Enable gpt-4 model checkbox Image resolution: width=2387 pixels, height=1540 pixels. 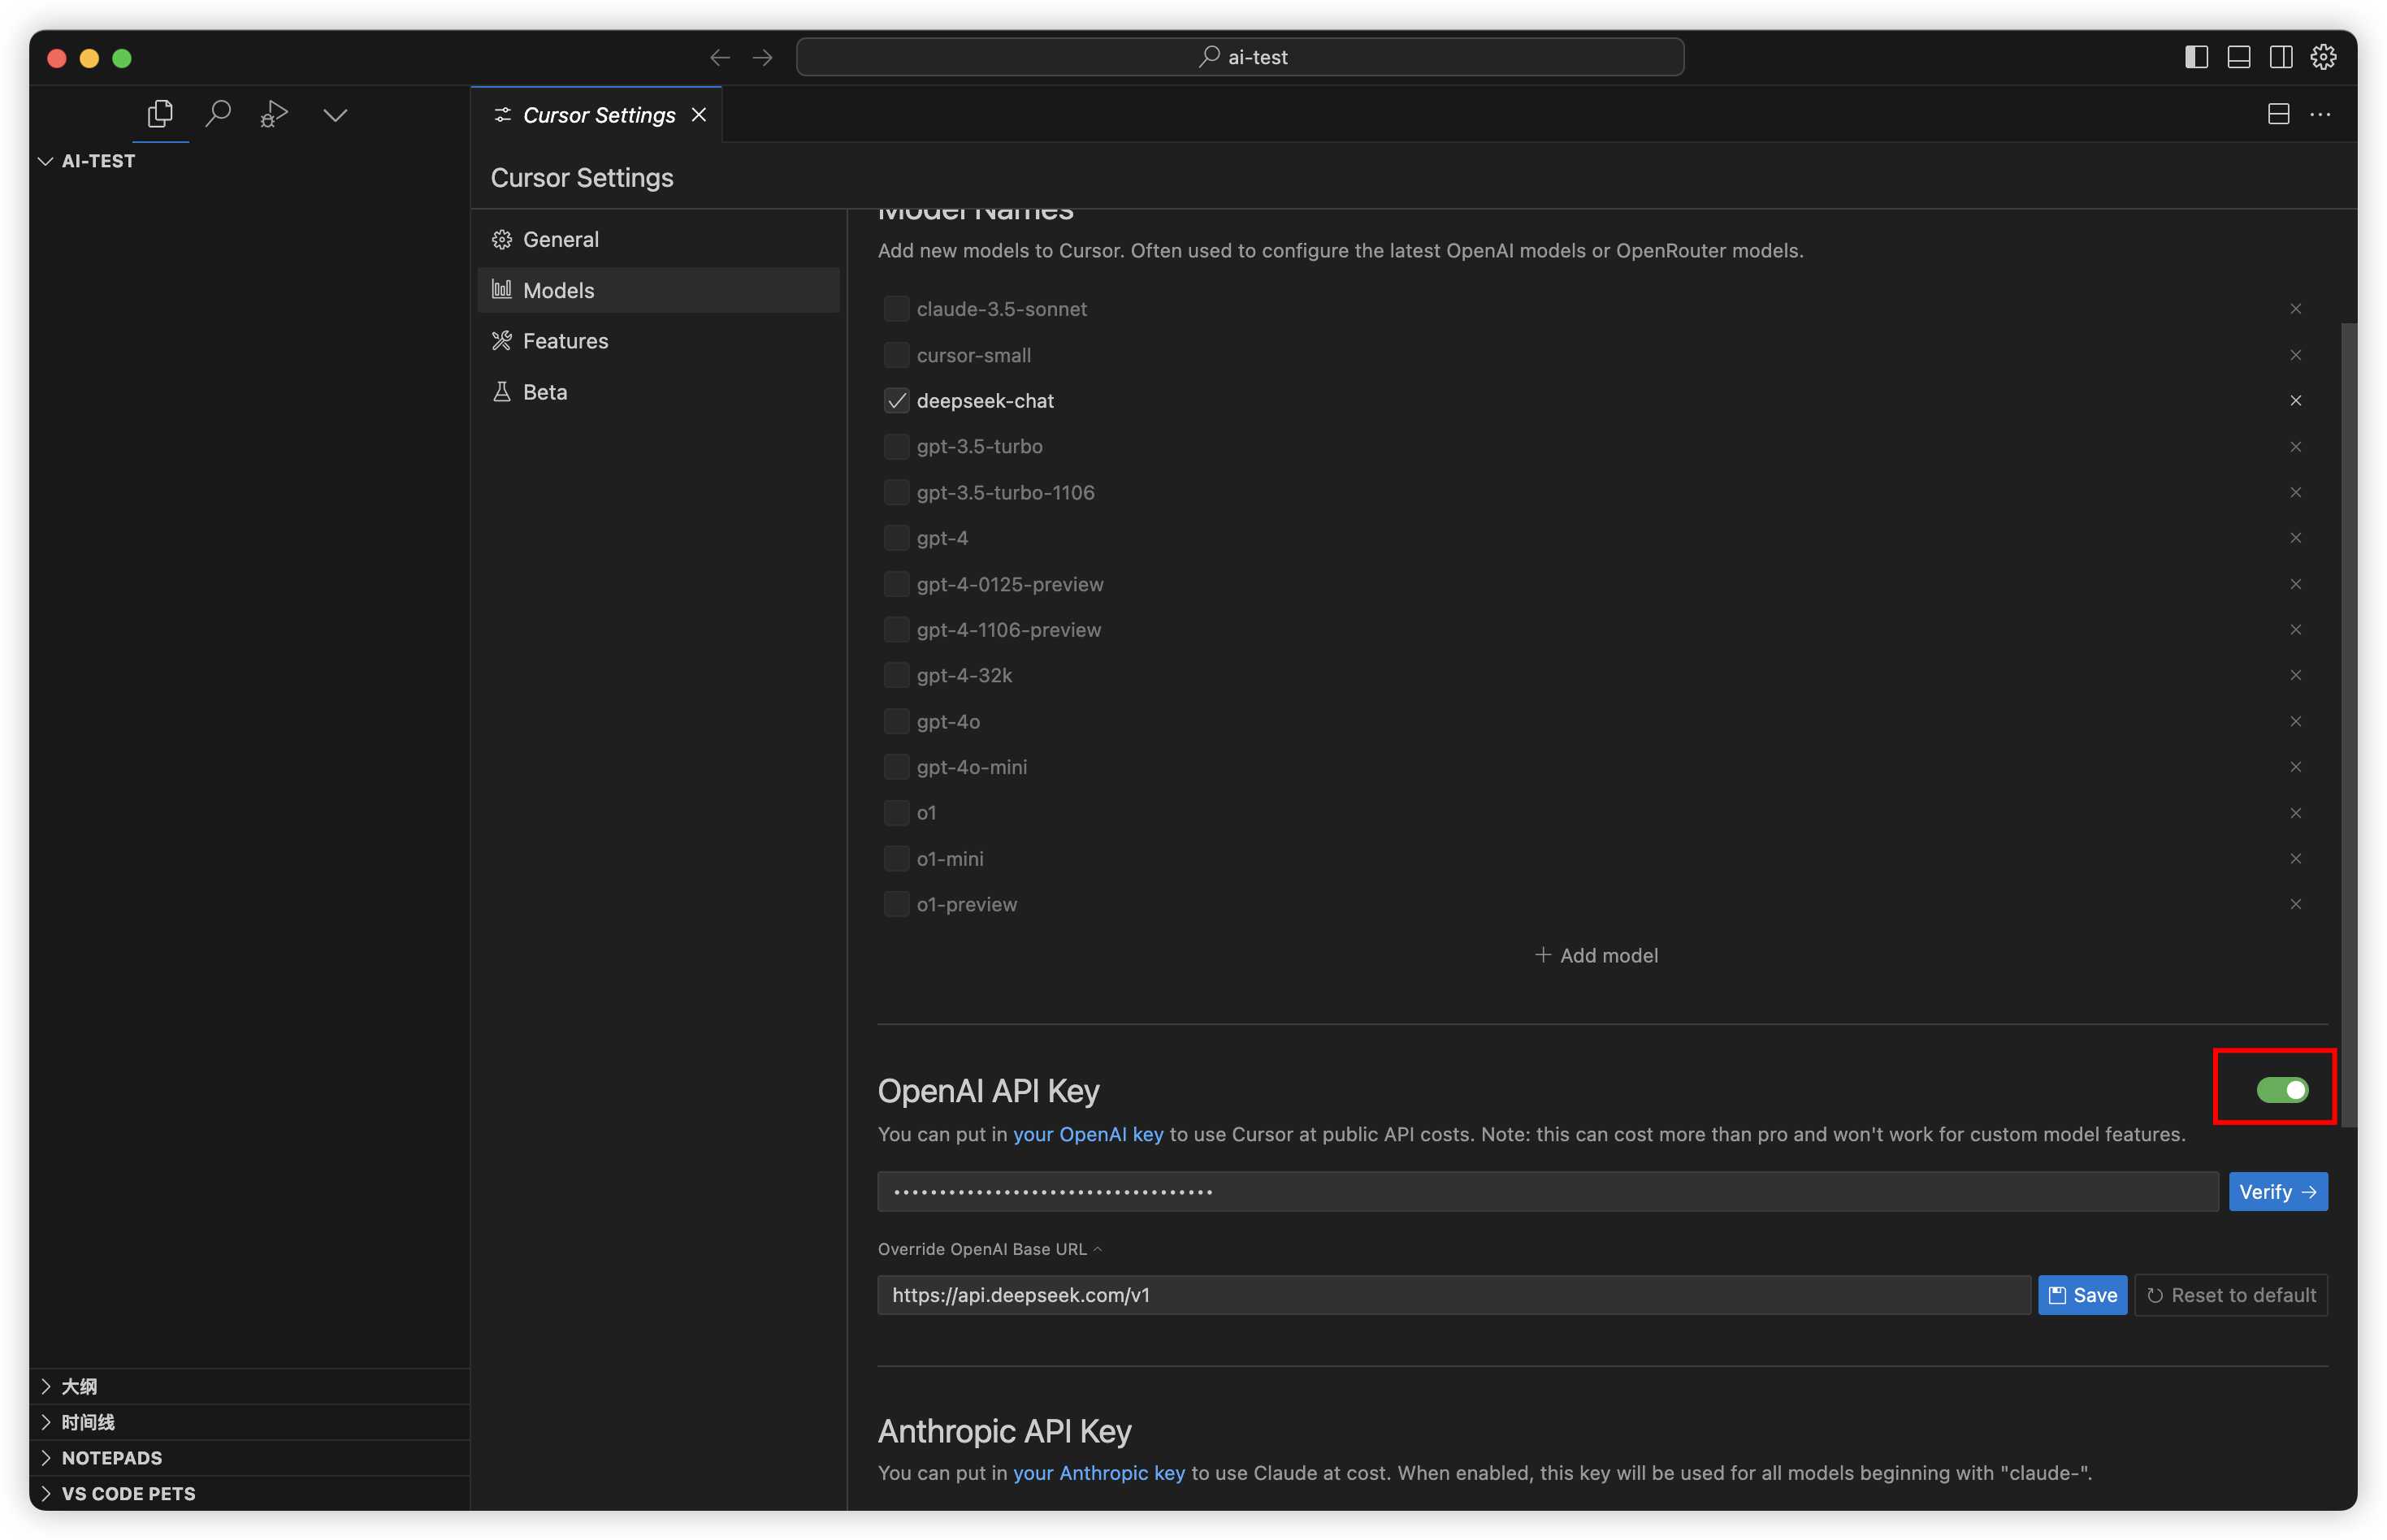click(x=896, y=538)
